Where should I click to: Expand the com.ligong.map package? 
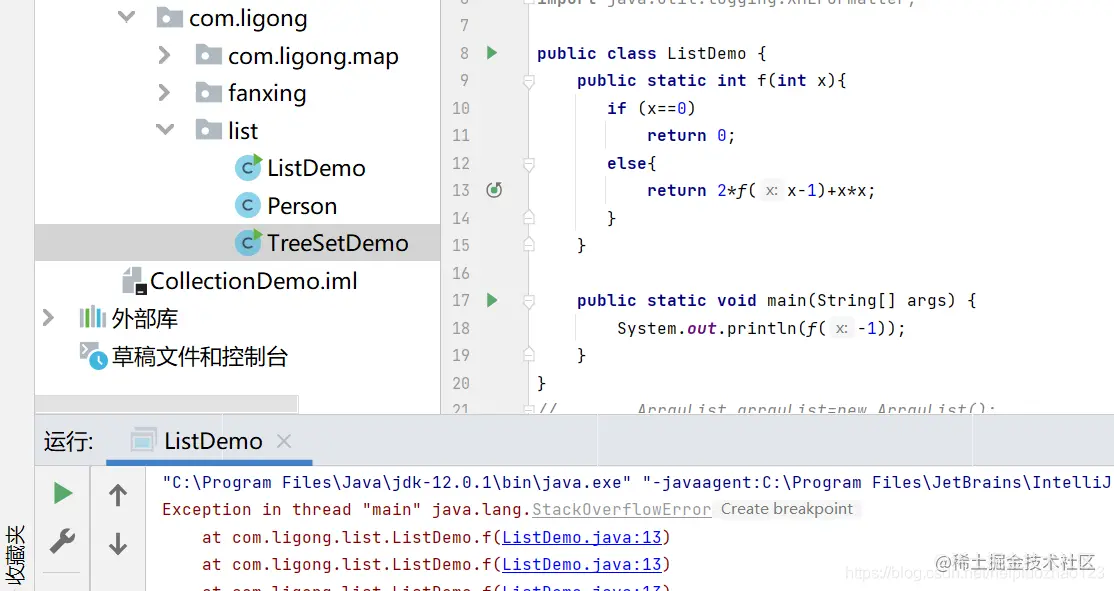[164, 55]
